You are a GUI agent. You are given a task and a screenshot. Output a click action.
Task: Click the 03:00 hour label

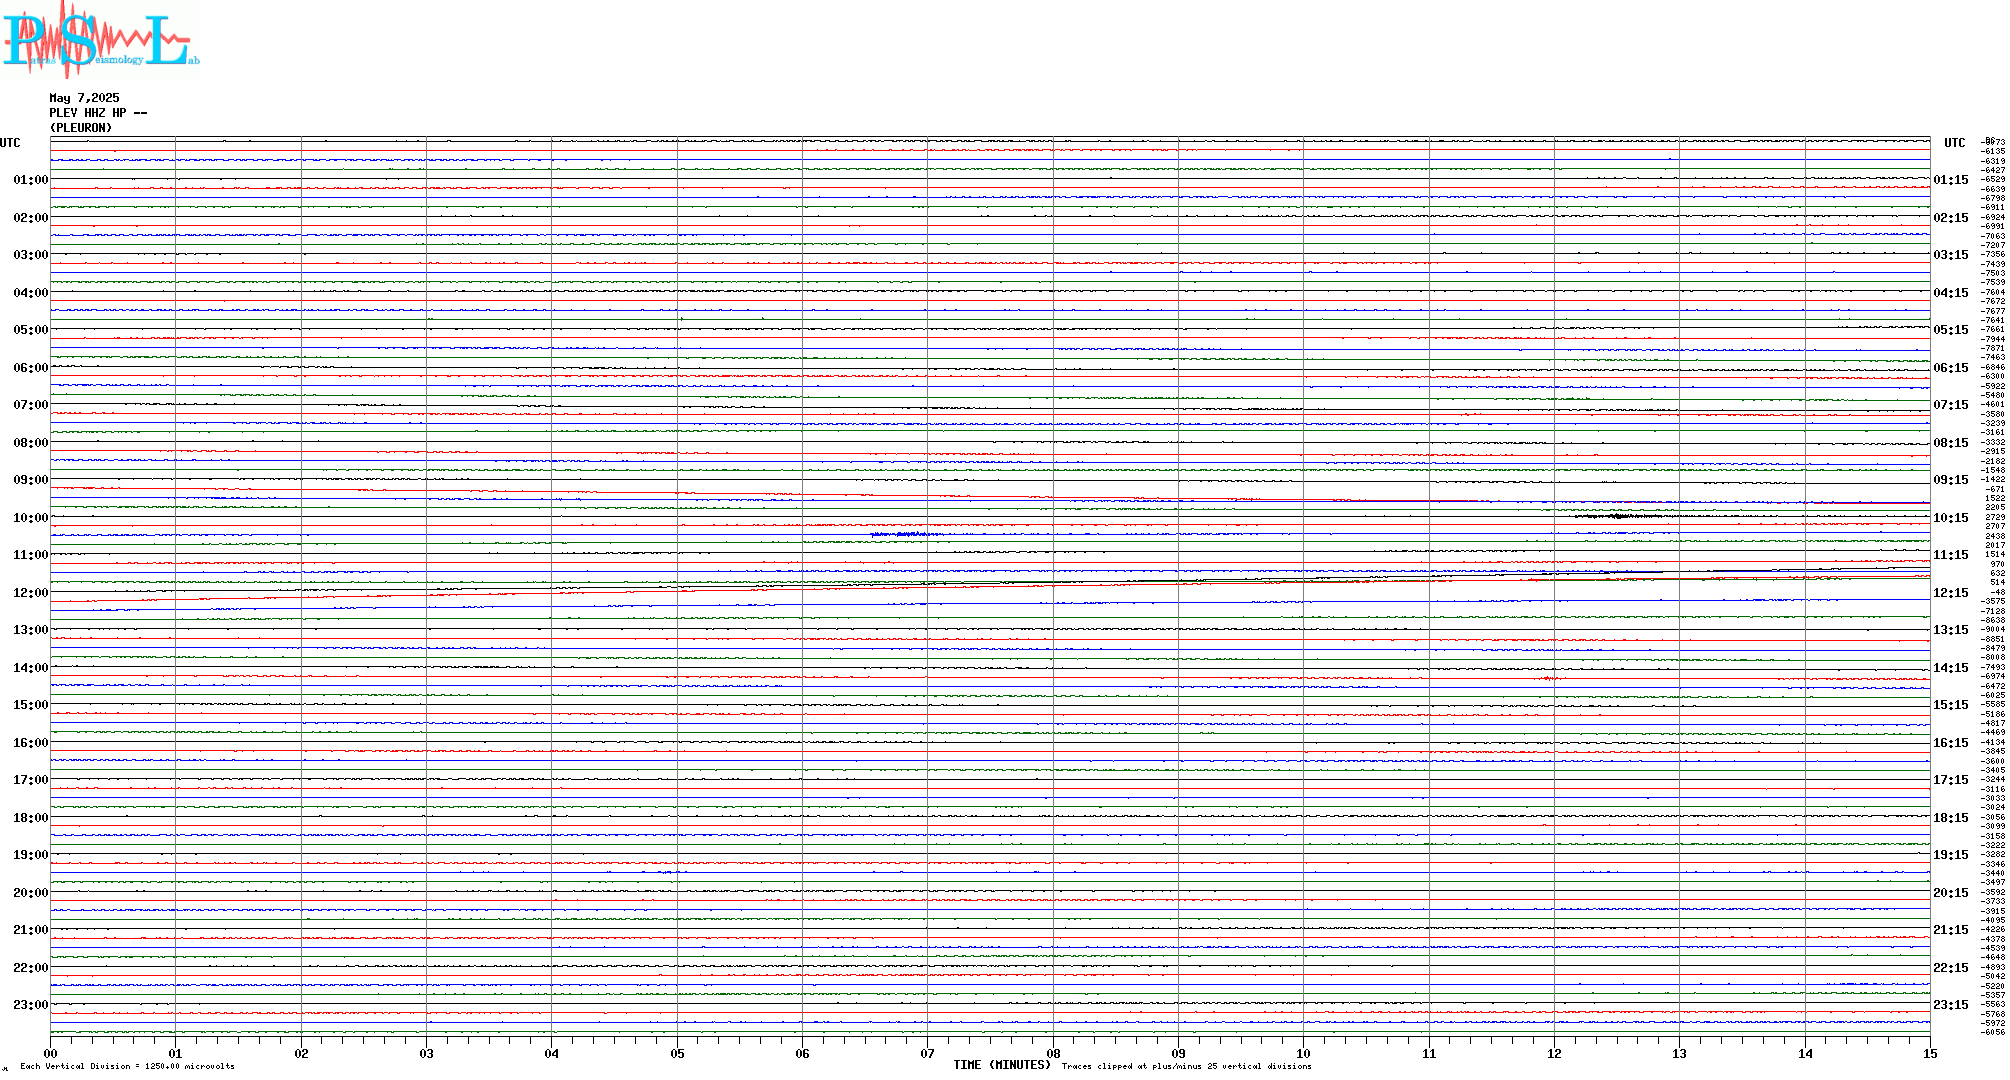pos(31,255)
